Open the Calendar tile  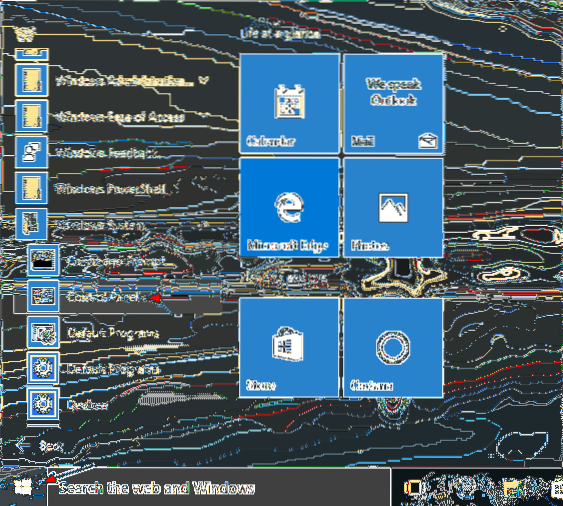tap(289, 104)
